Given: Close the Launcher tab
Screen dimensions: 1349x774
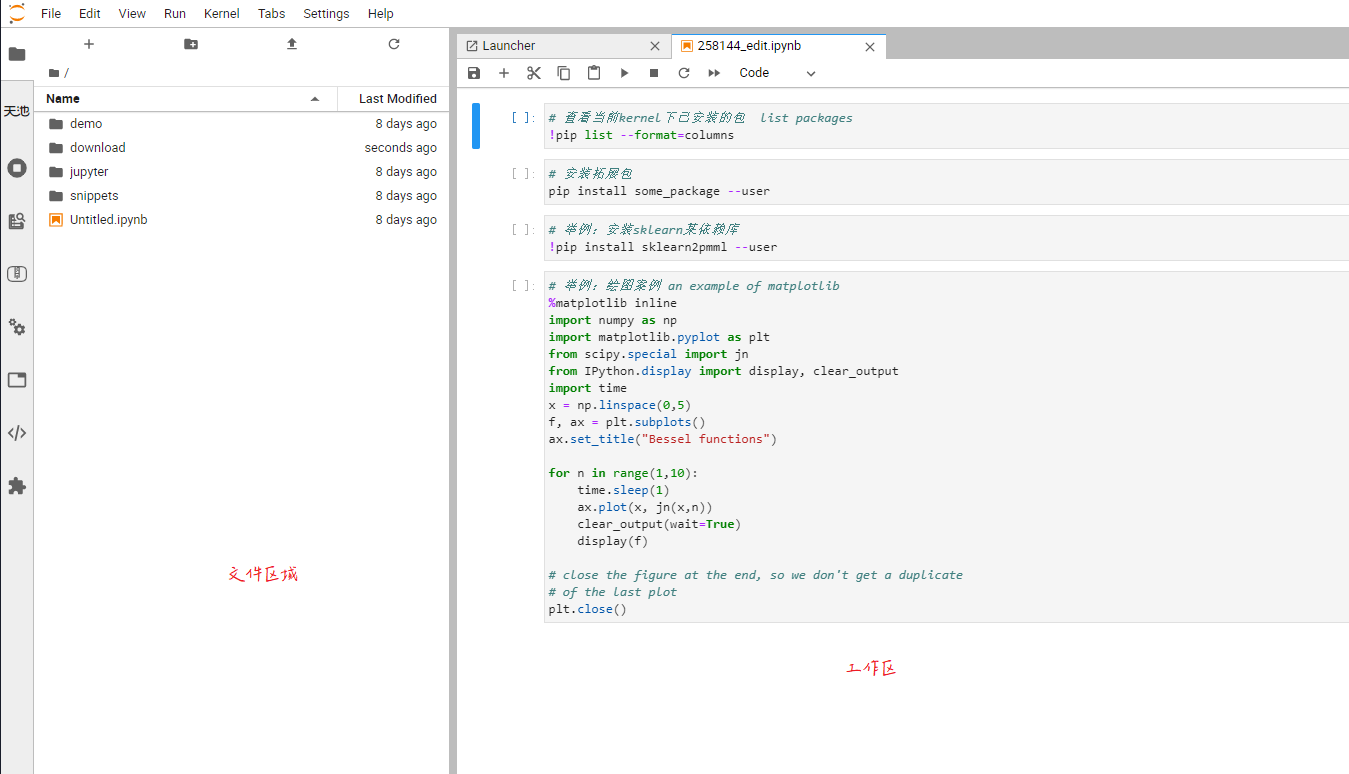Looking at the screenshot, I should [655, 46].
